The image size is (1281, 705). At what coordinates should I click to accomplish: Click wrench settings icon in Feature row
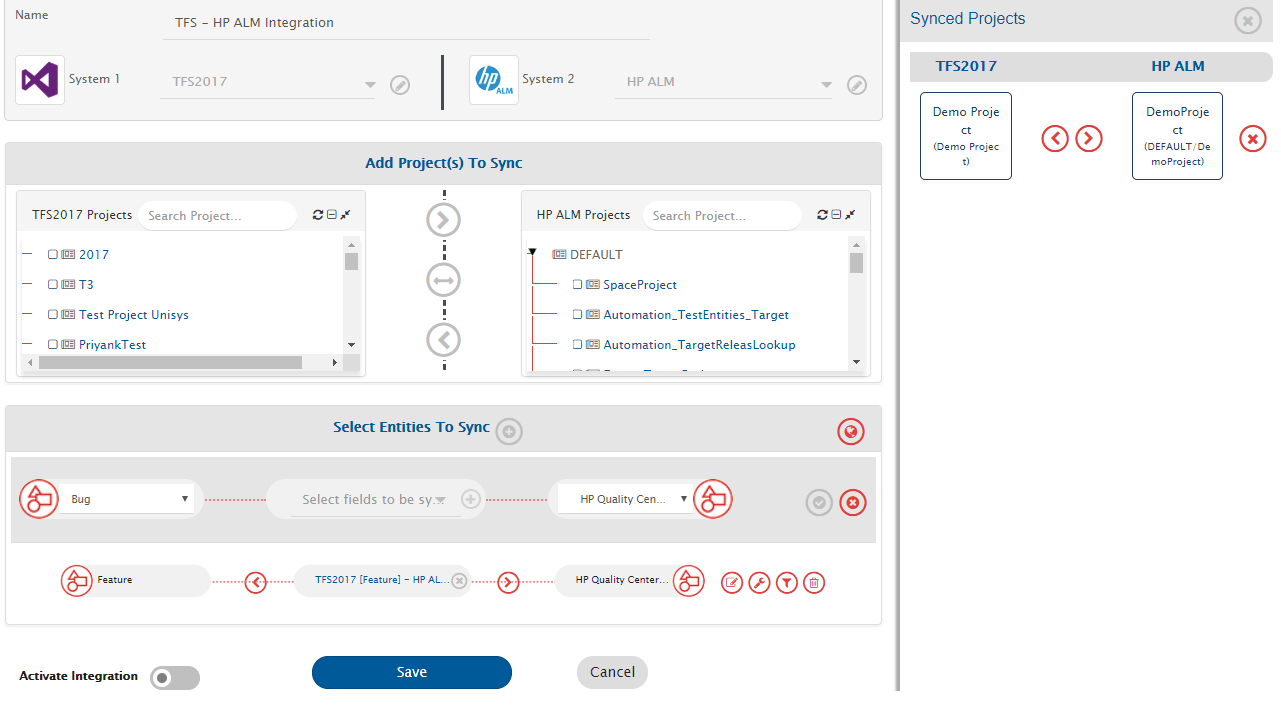759,583
